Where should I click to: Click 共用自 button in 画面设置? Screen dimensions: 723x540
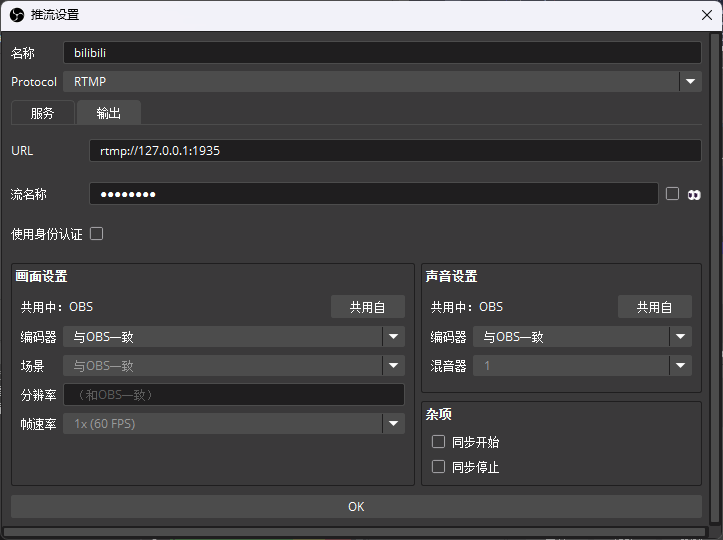(x=367, y=307)
